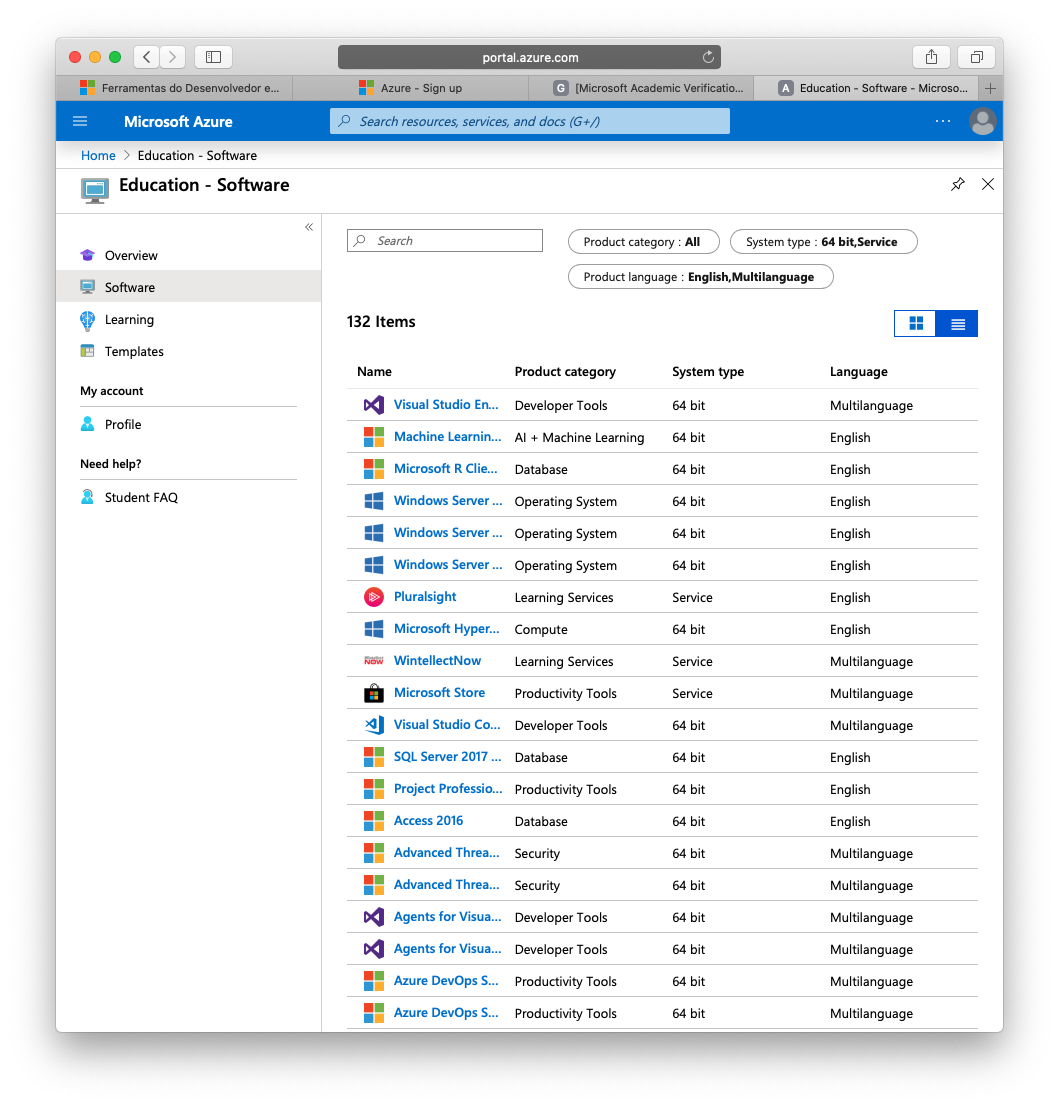The image size is (1059, 1106).
Task: Click the Home breadcrumb link
Action: [98, 155]
